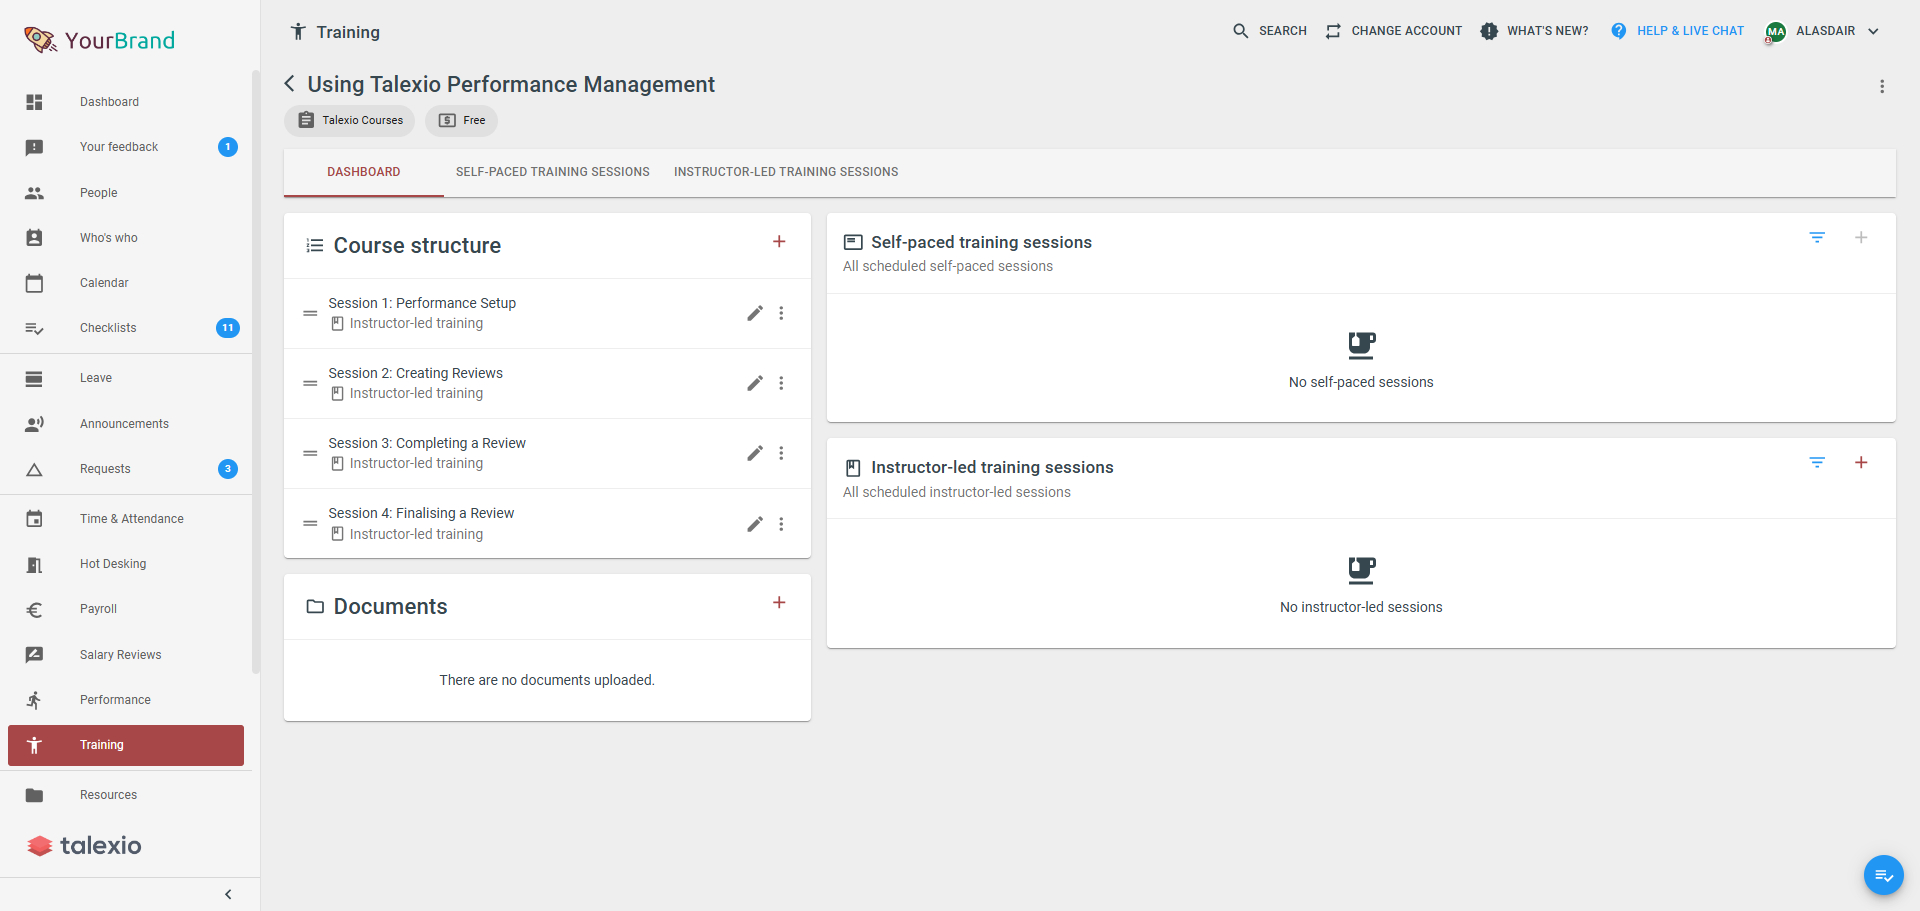
Task: Select Session 2: Creating Reviews text
Action: click(x=416, y=373)
